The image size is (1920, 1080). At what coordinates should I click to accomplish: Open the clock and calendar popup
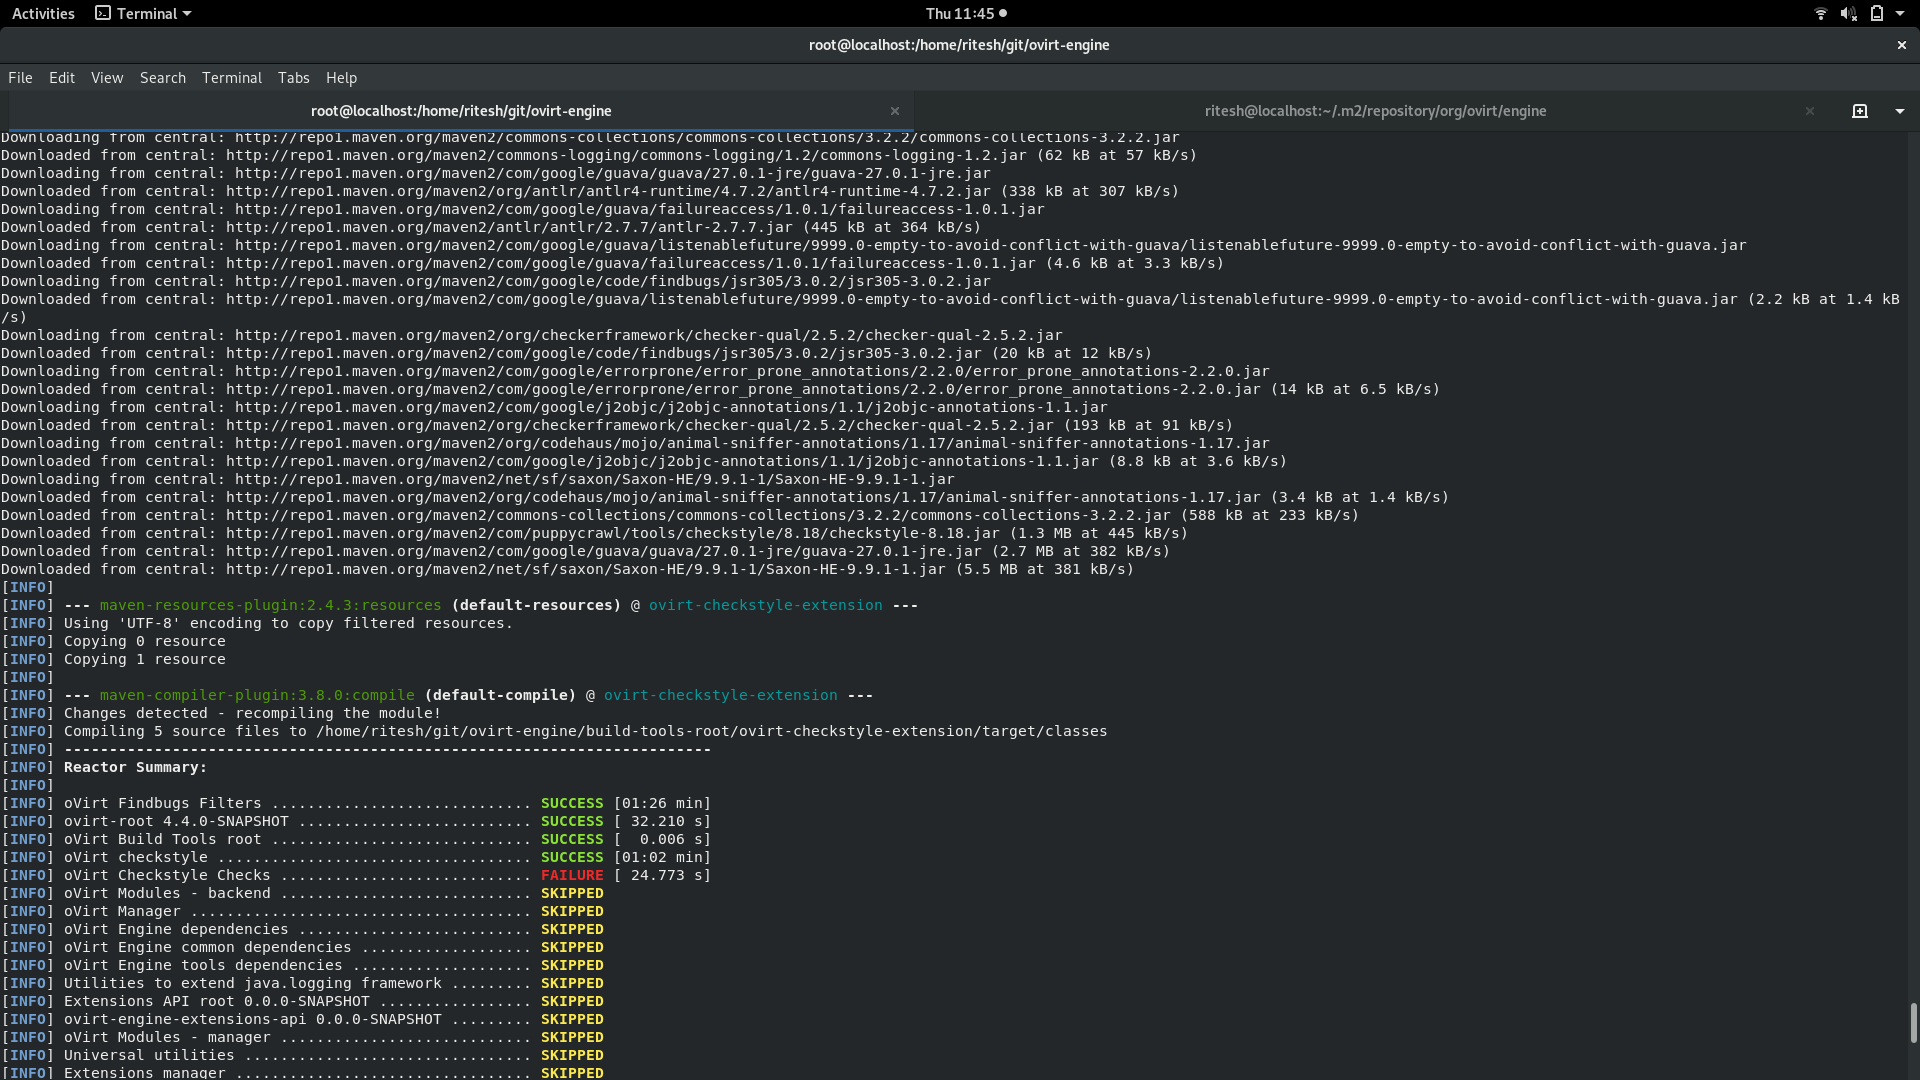965,13
